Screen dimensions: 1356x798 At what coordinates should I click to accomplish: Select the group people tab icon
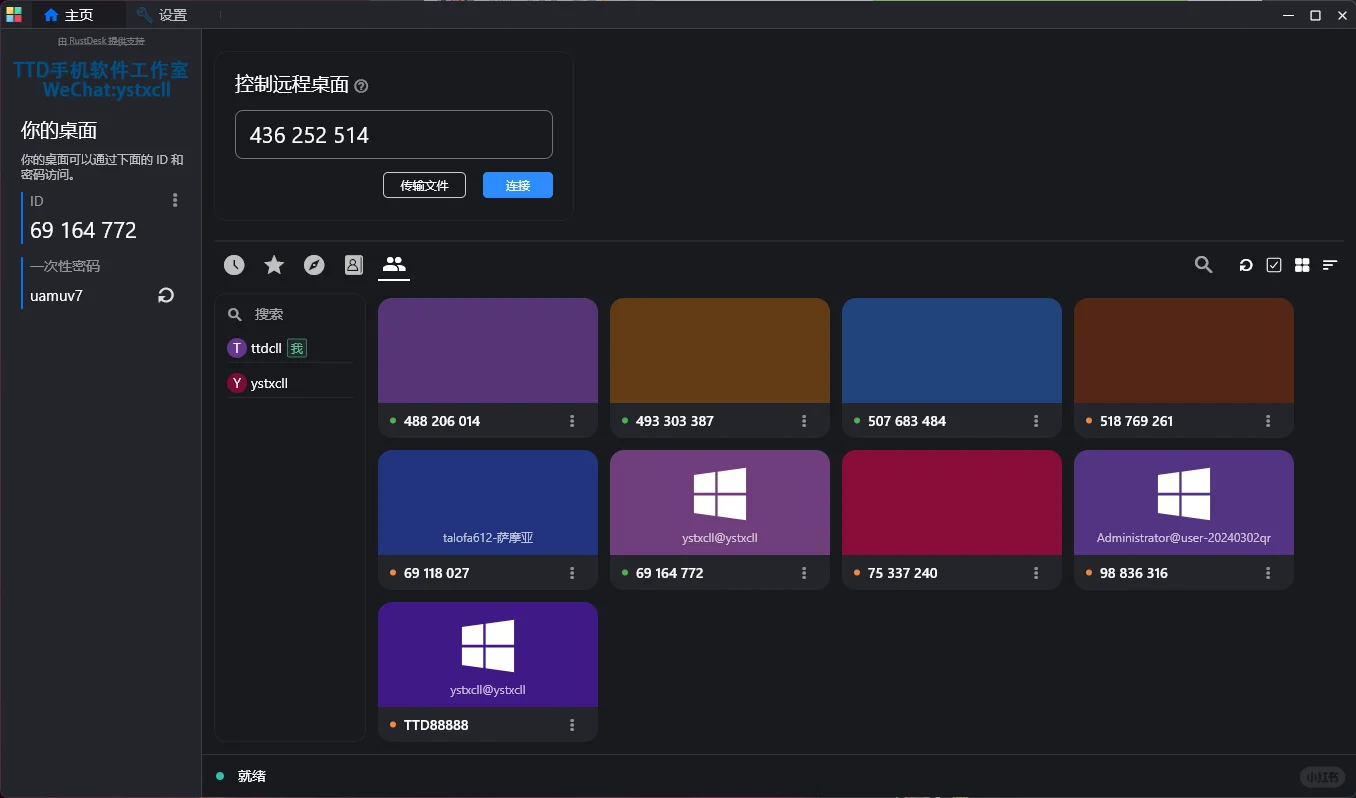pyautogui.click(x=394, y=265)
